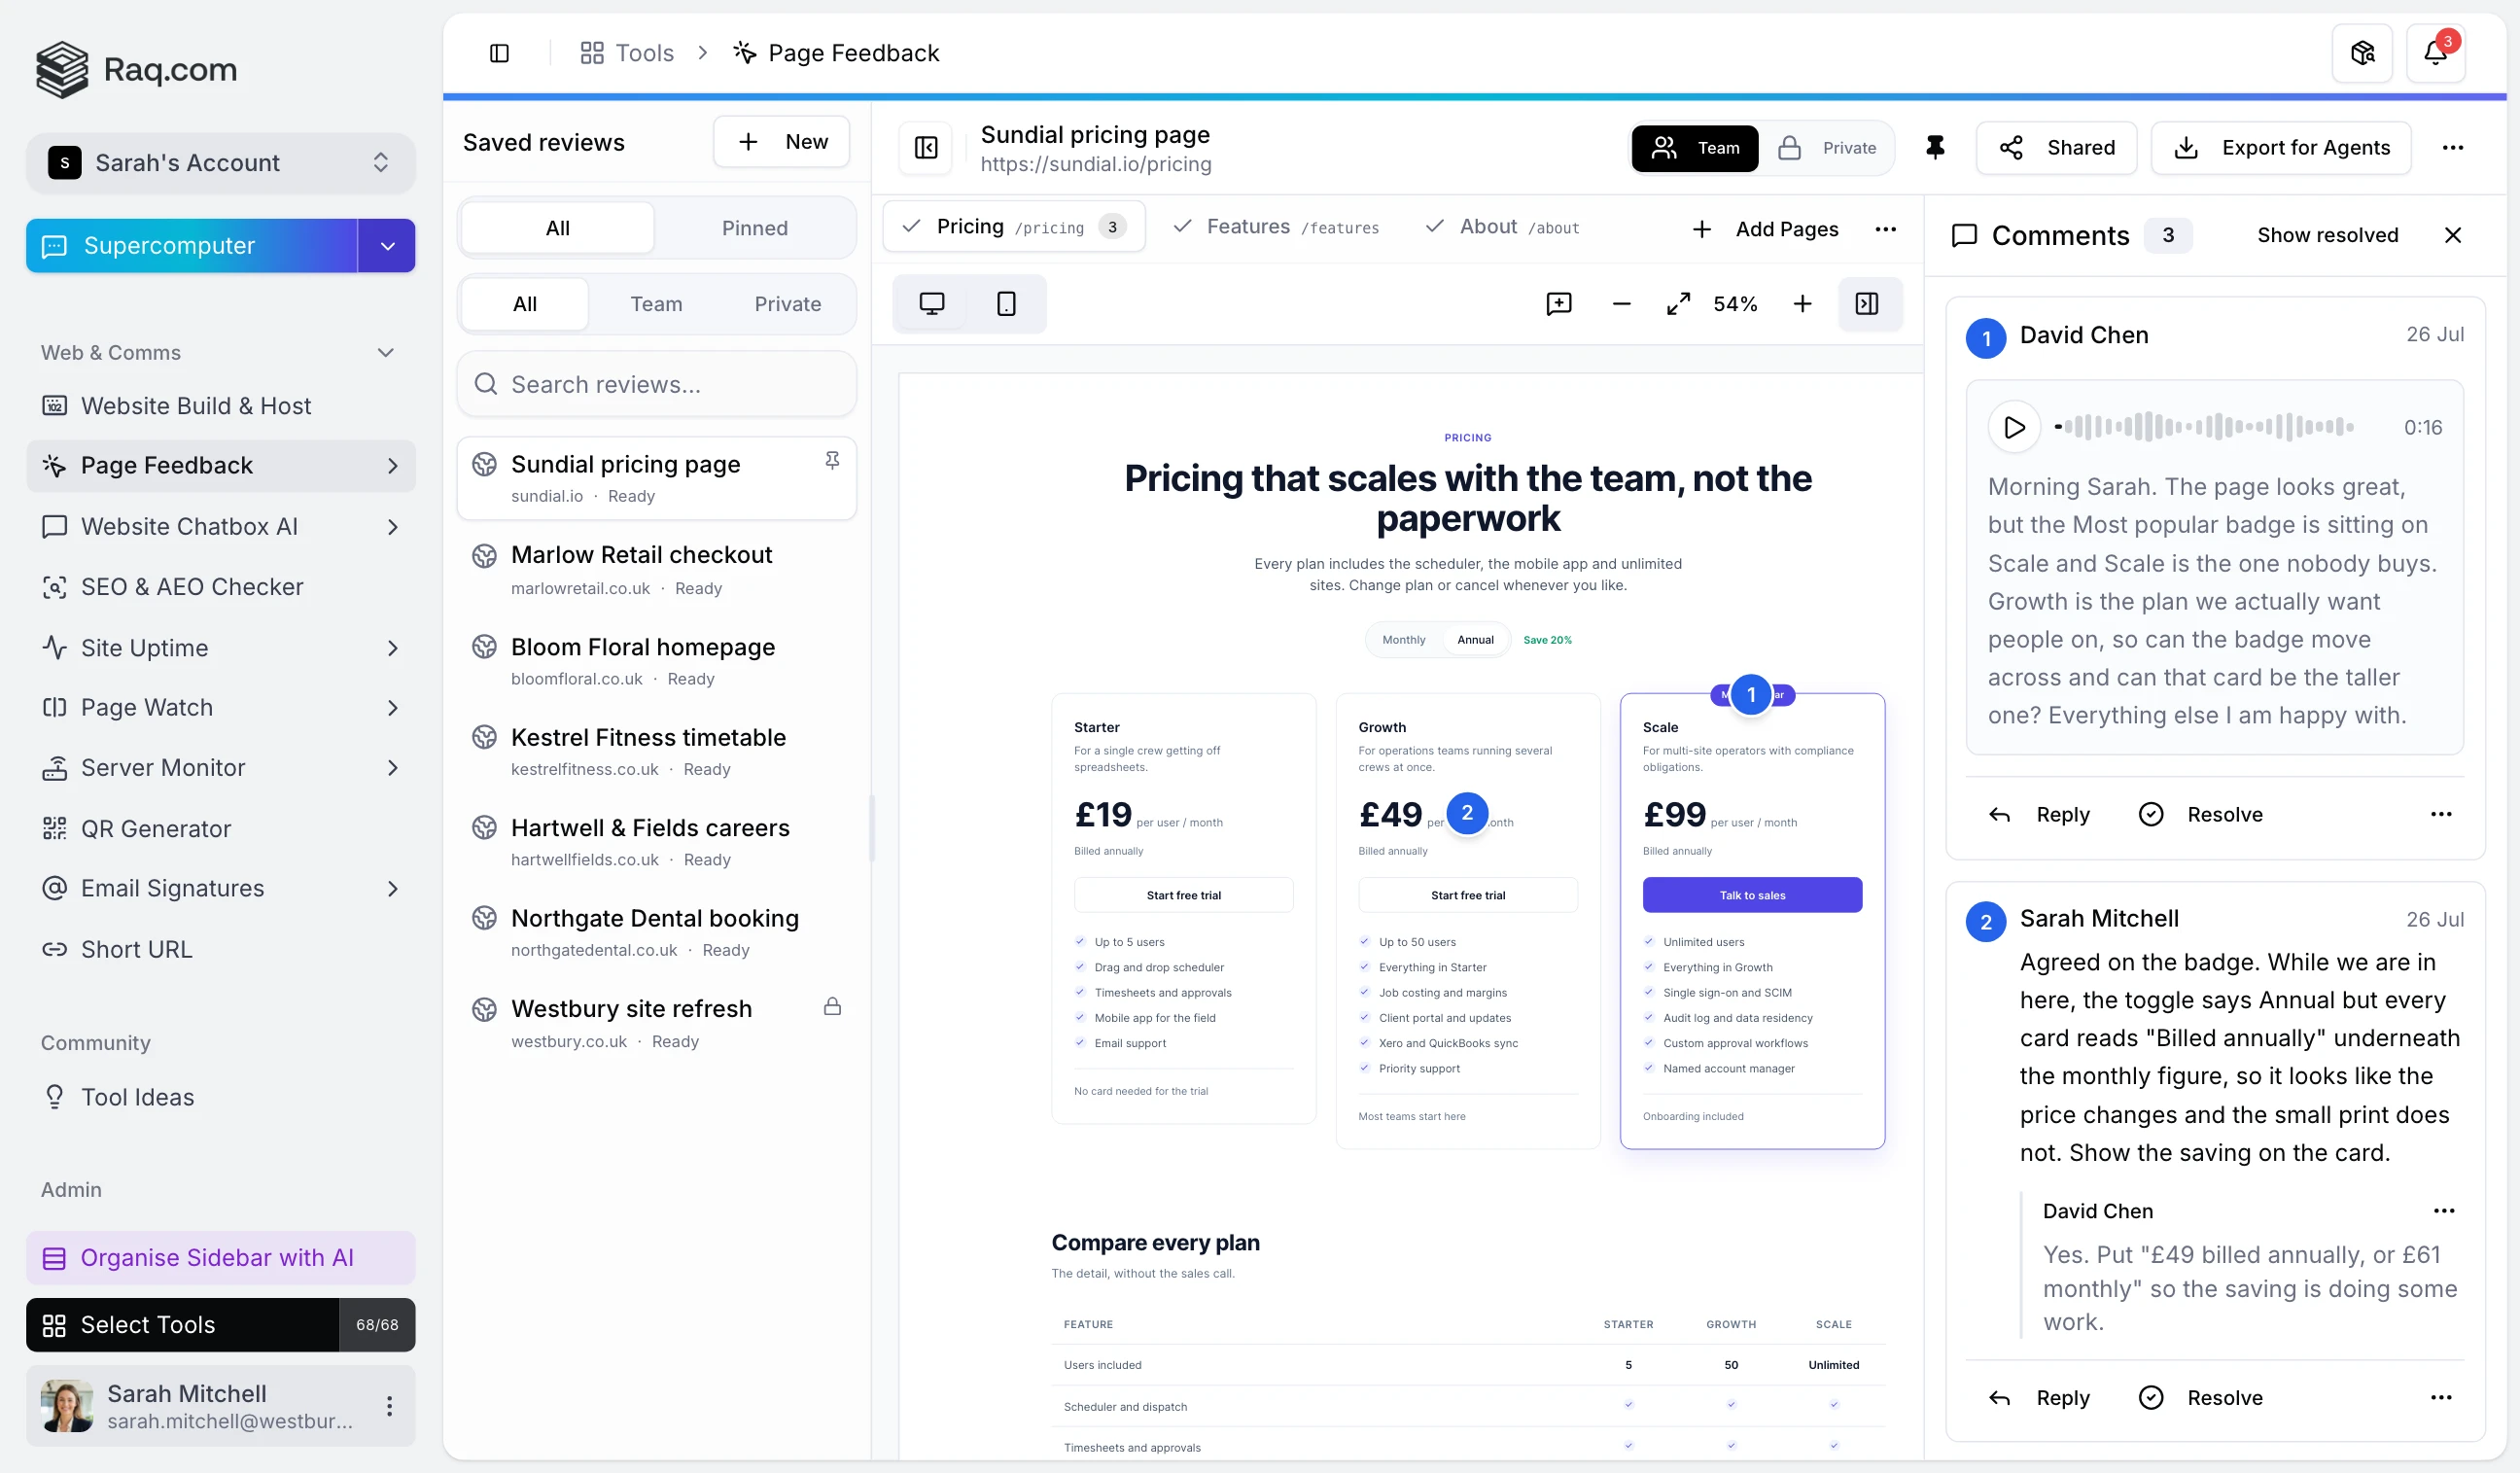Filter saved reviews to Pinned
This screenshot has height=1473, width=2520.
754,228
